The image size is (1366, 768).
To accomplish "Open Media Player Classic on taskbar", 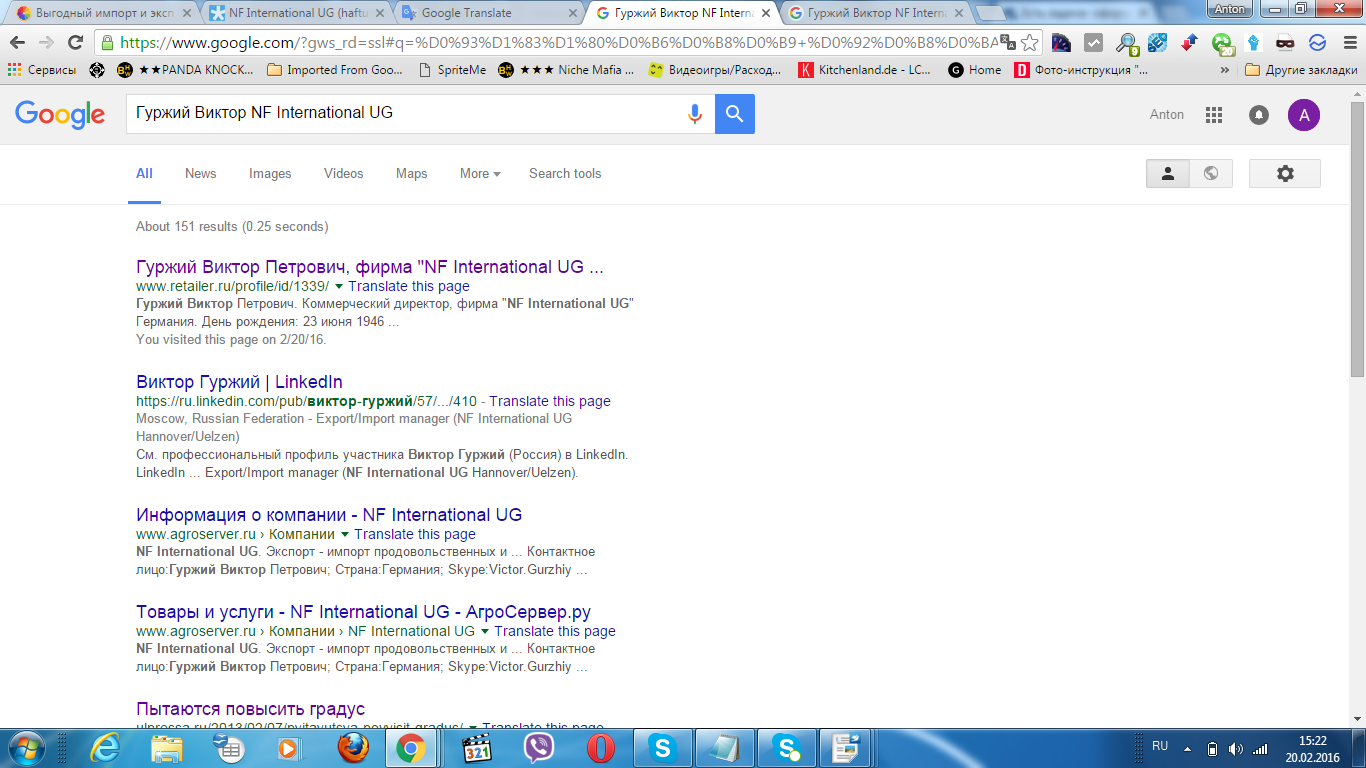I will (x=477, y=748).
